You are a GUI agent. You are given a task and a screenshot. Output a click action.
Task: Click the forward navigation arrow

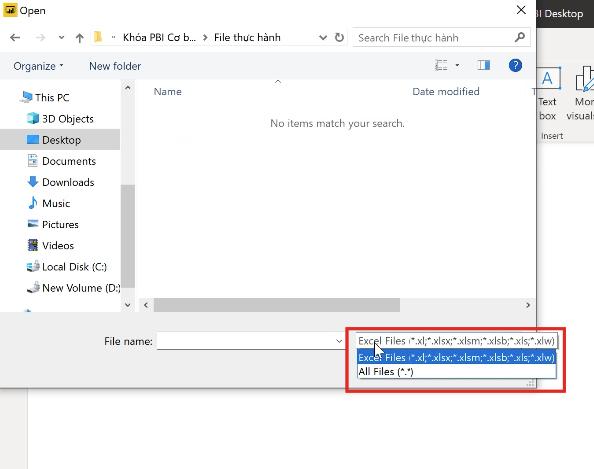[40, 38]
